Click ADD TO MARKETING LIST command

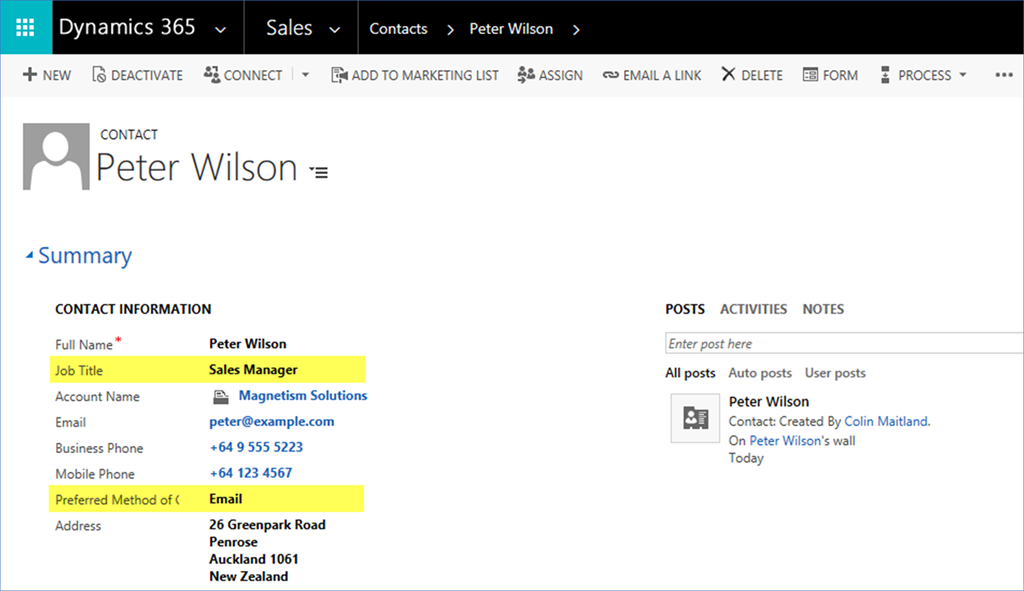click(x=414, y=75)
